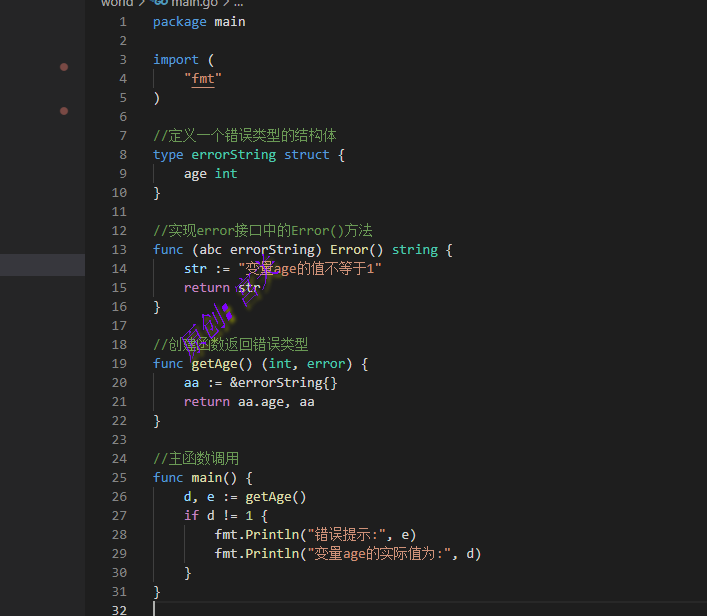
Task: Click getAge in its func definition line
Action: click(x=214, y=363)
